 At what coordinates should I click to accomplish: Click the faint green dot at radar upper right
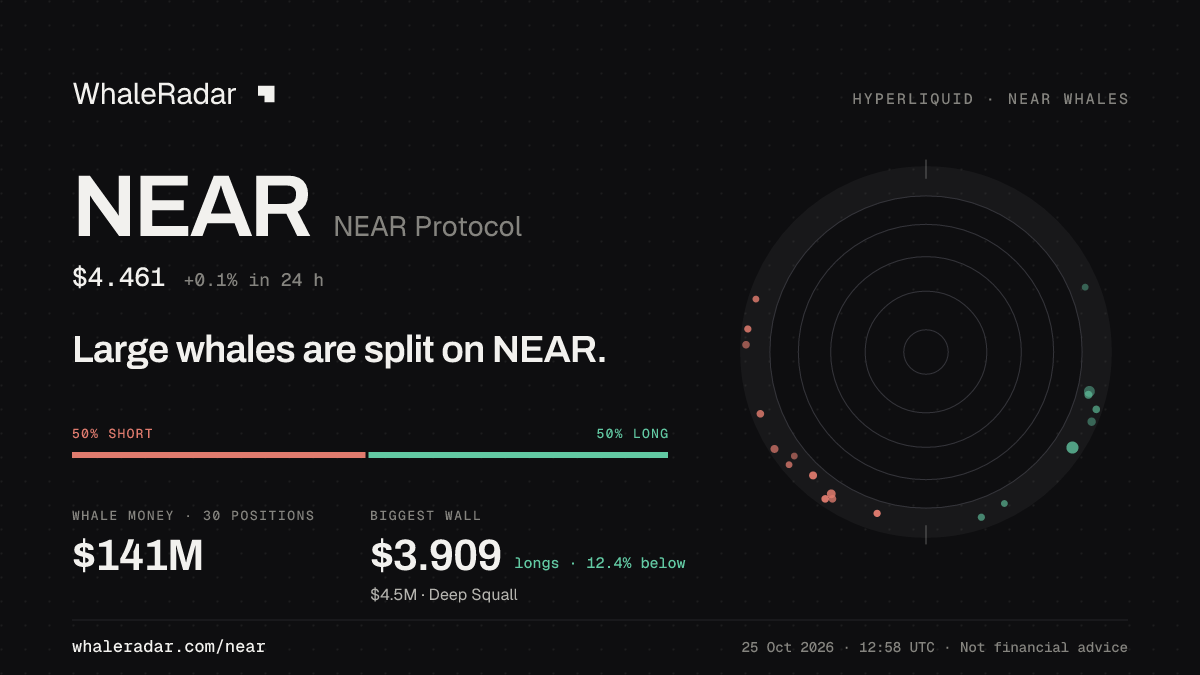(x=1085, y=287)
